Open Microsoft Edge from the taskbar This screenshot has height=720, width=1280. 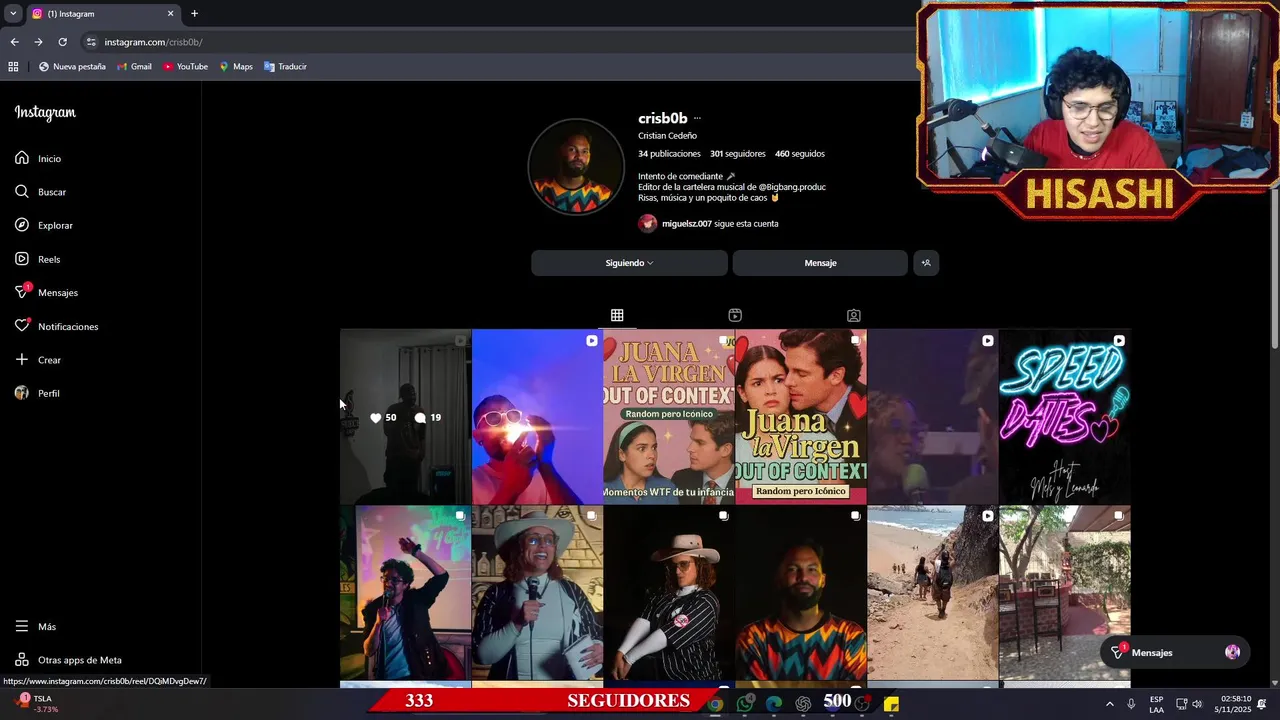pos(774,704)
